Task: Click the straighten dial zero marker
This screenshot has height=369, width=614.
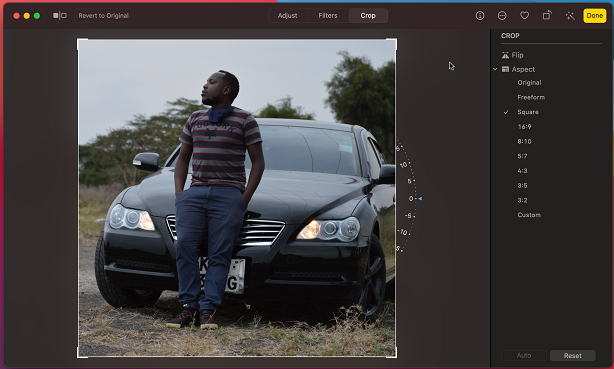Action: 411,199
